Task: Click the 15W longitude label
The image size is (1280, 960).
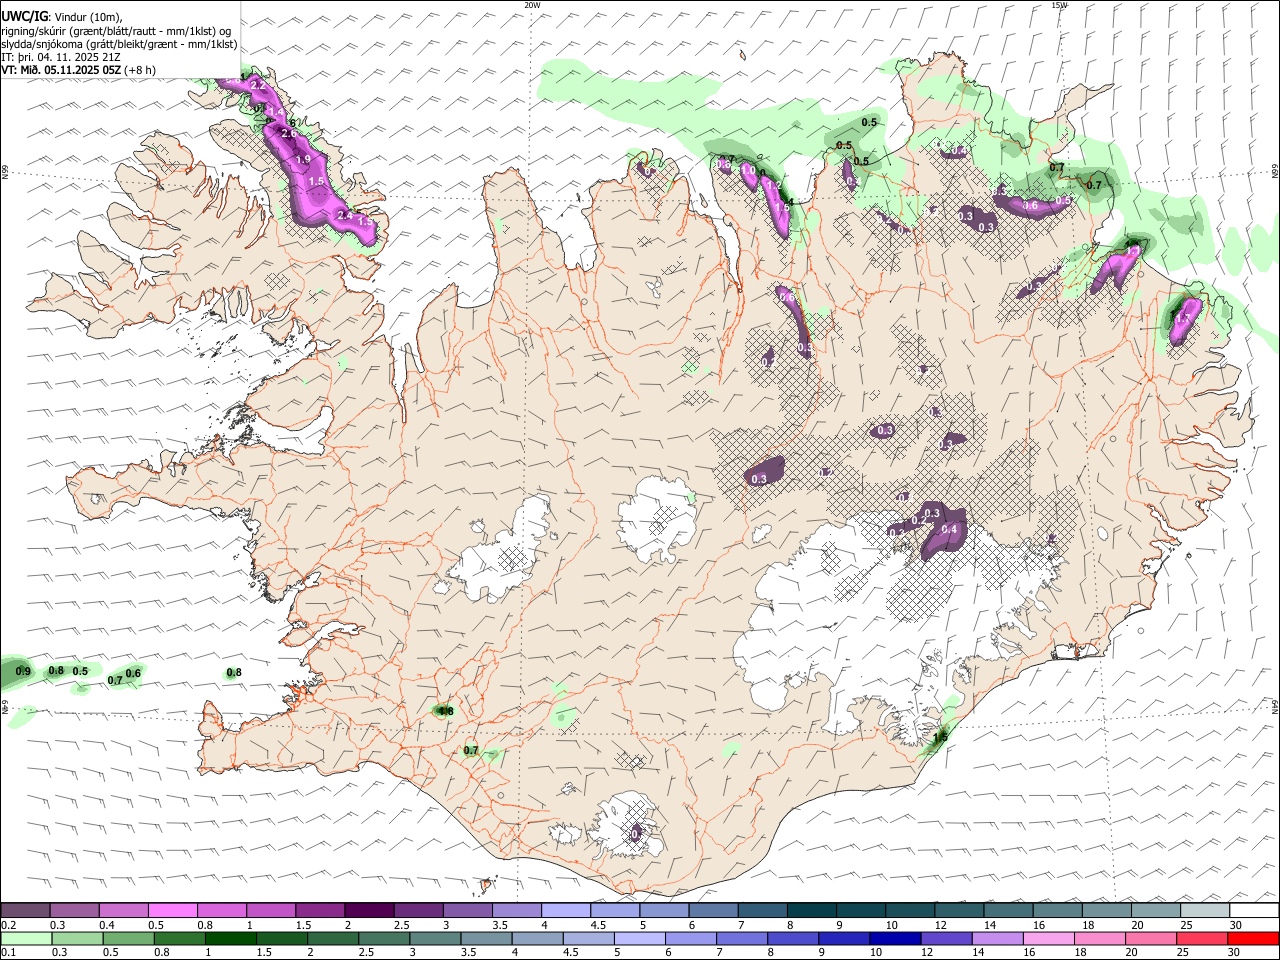Action: click(1059, 5)
